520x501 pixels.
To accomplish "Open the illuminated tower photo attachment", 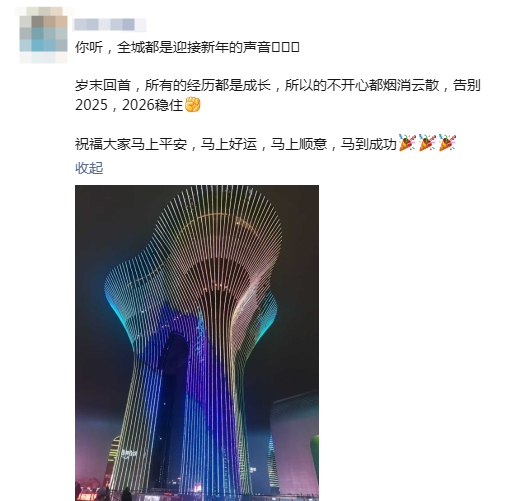I will coord(197,343).
